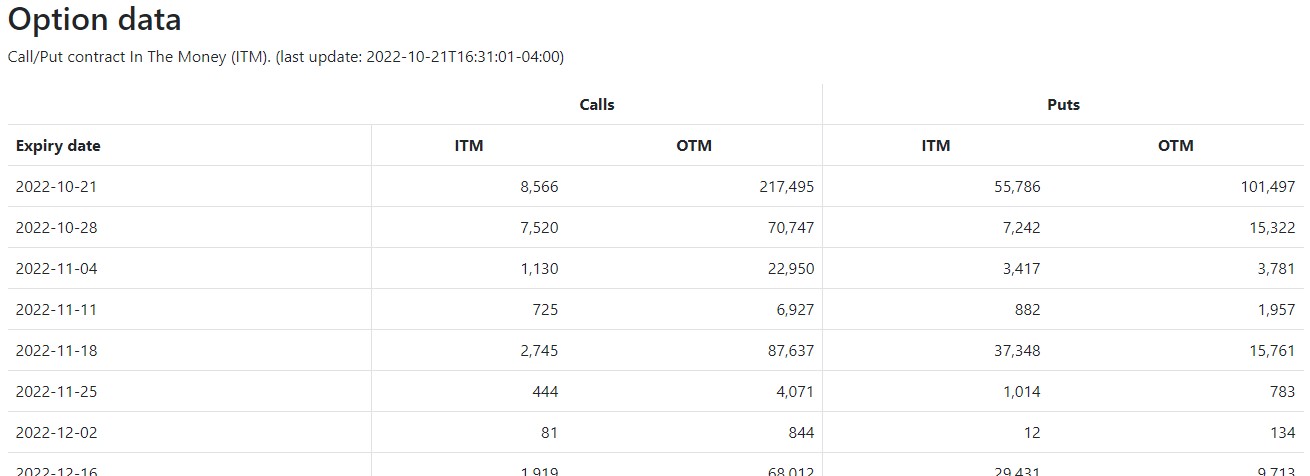Click the Puts ITM column header
The height and width of the screenshot is (476, 1310).
(935, 146)
